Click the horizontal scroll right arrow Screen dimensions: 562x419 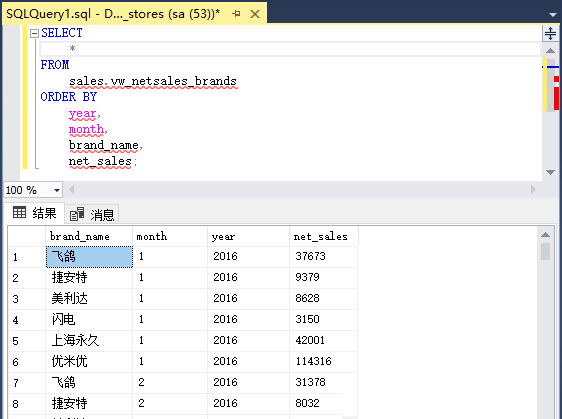click(x=533, y=190)
